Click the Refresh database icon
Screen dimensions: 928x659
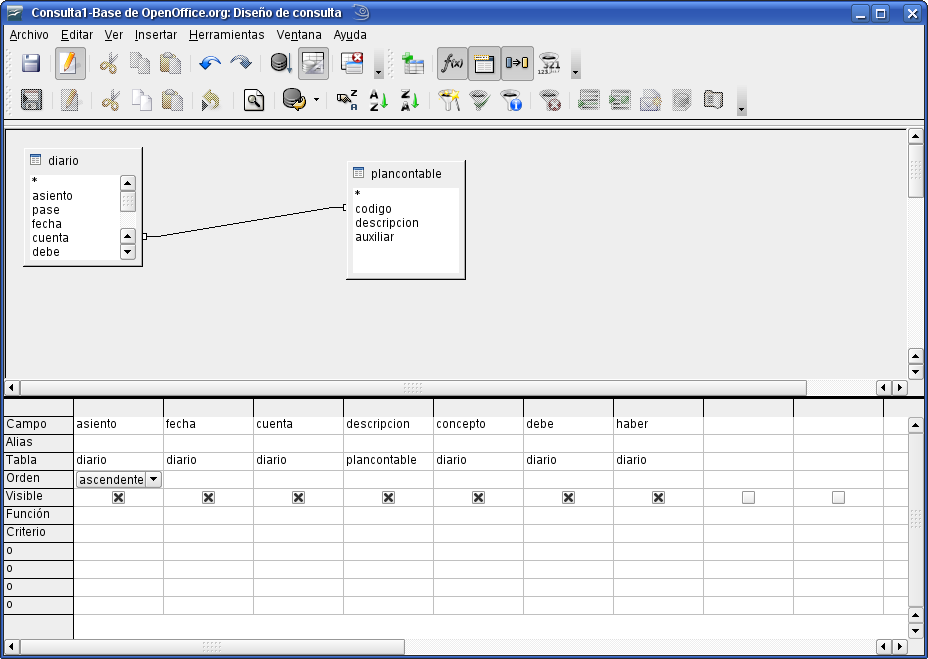pos(294,100)
